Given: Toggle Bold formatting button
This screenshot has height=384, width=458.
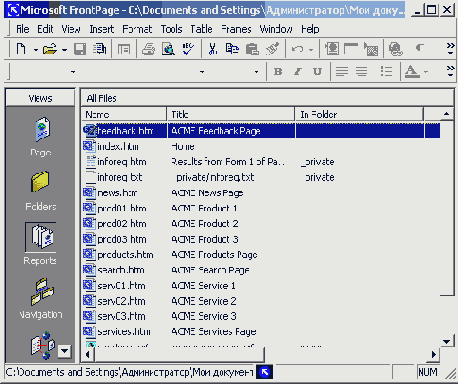Looking at the screenshot, I should [x=278, y=72].
